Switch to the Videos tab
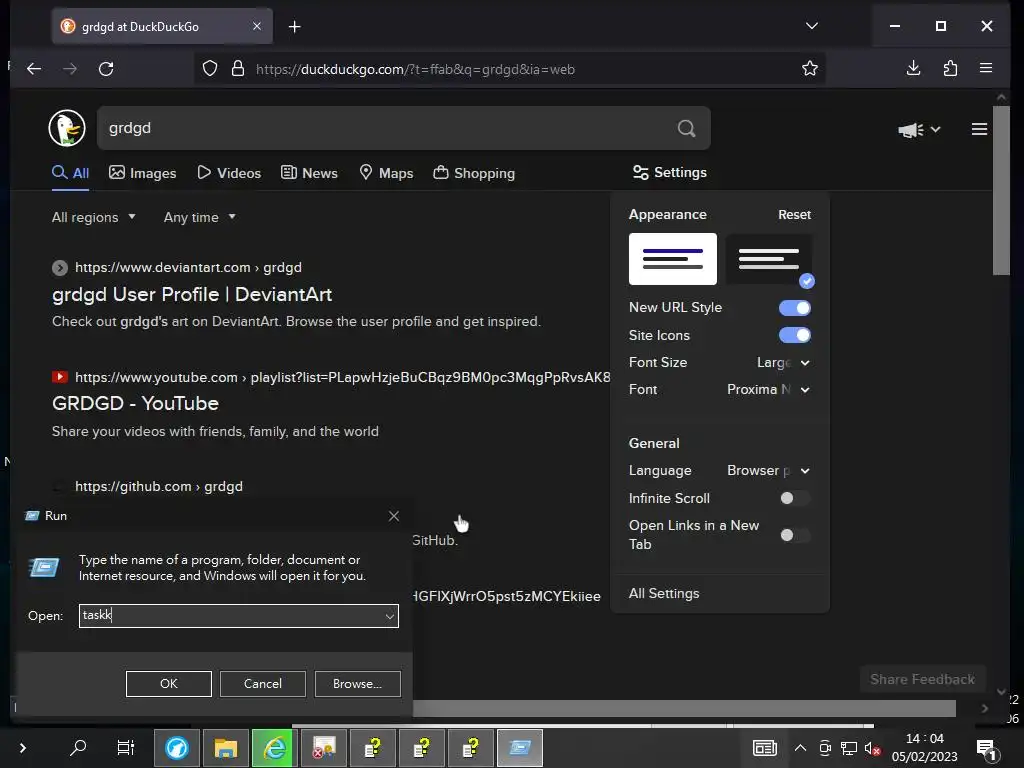Image resolution: width=1024 pixels, height=768 pixels. coord(229,173)
